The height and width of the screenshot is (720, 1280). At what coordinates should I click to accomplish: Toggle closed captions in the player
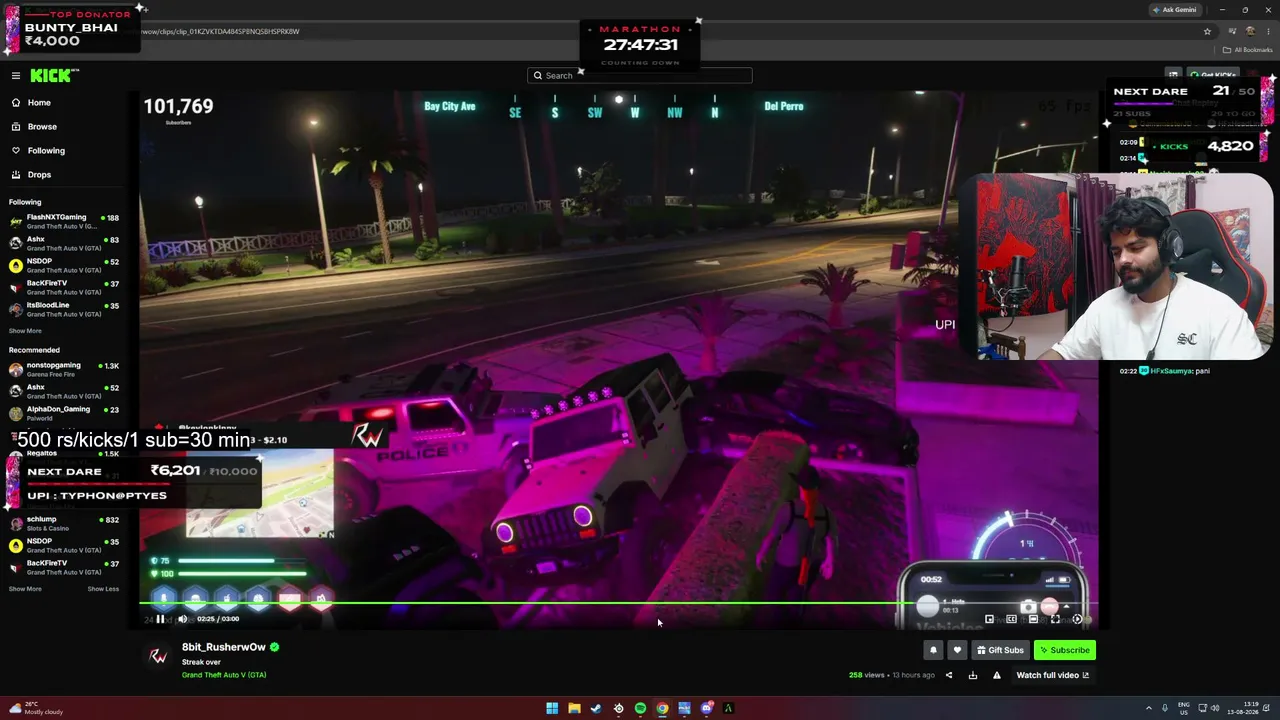[1011, 619]
